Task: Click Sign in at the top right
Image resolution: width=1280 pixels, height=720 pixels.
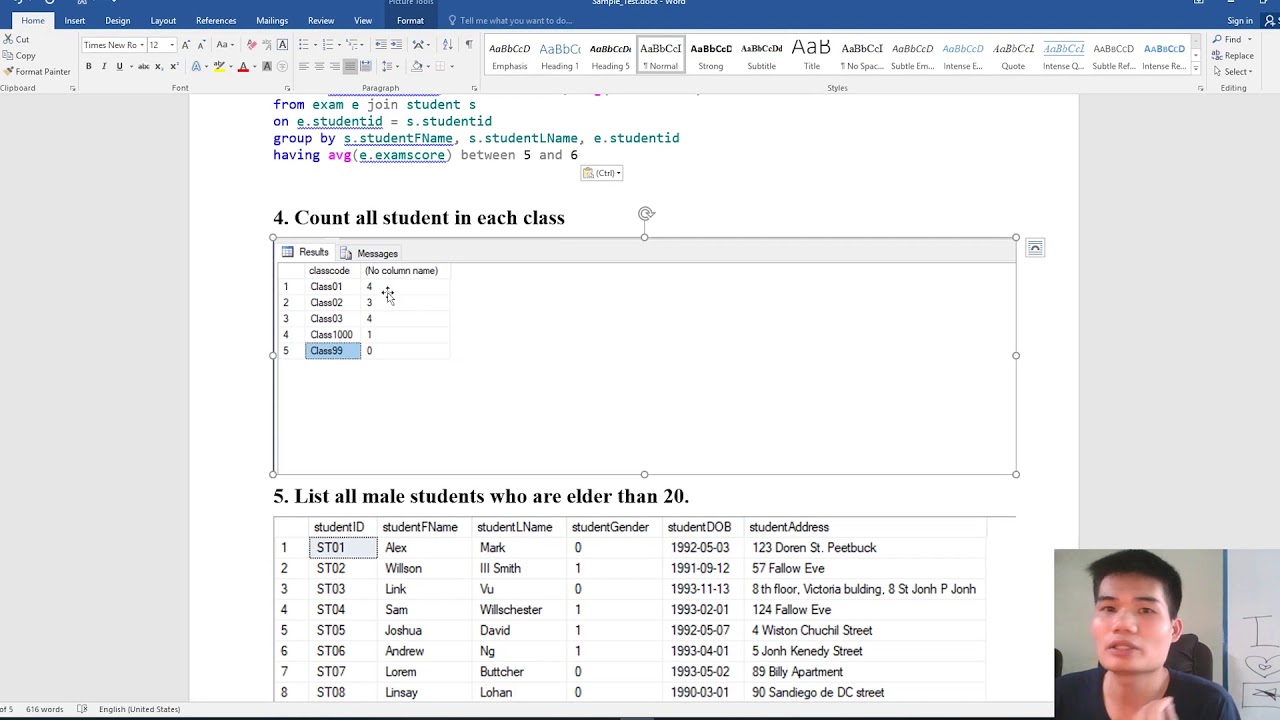Action: pyautogui.click(x=1240, y=20)
